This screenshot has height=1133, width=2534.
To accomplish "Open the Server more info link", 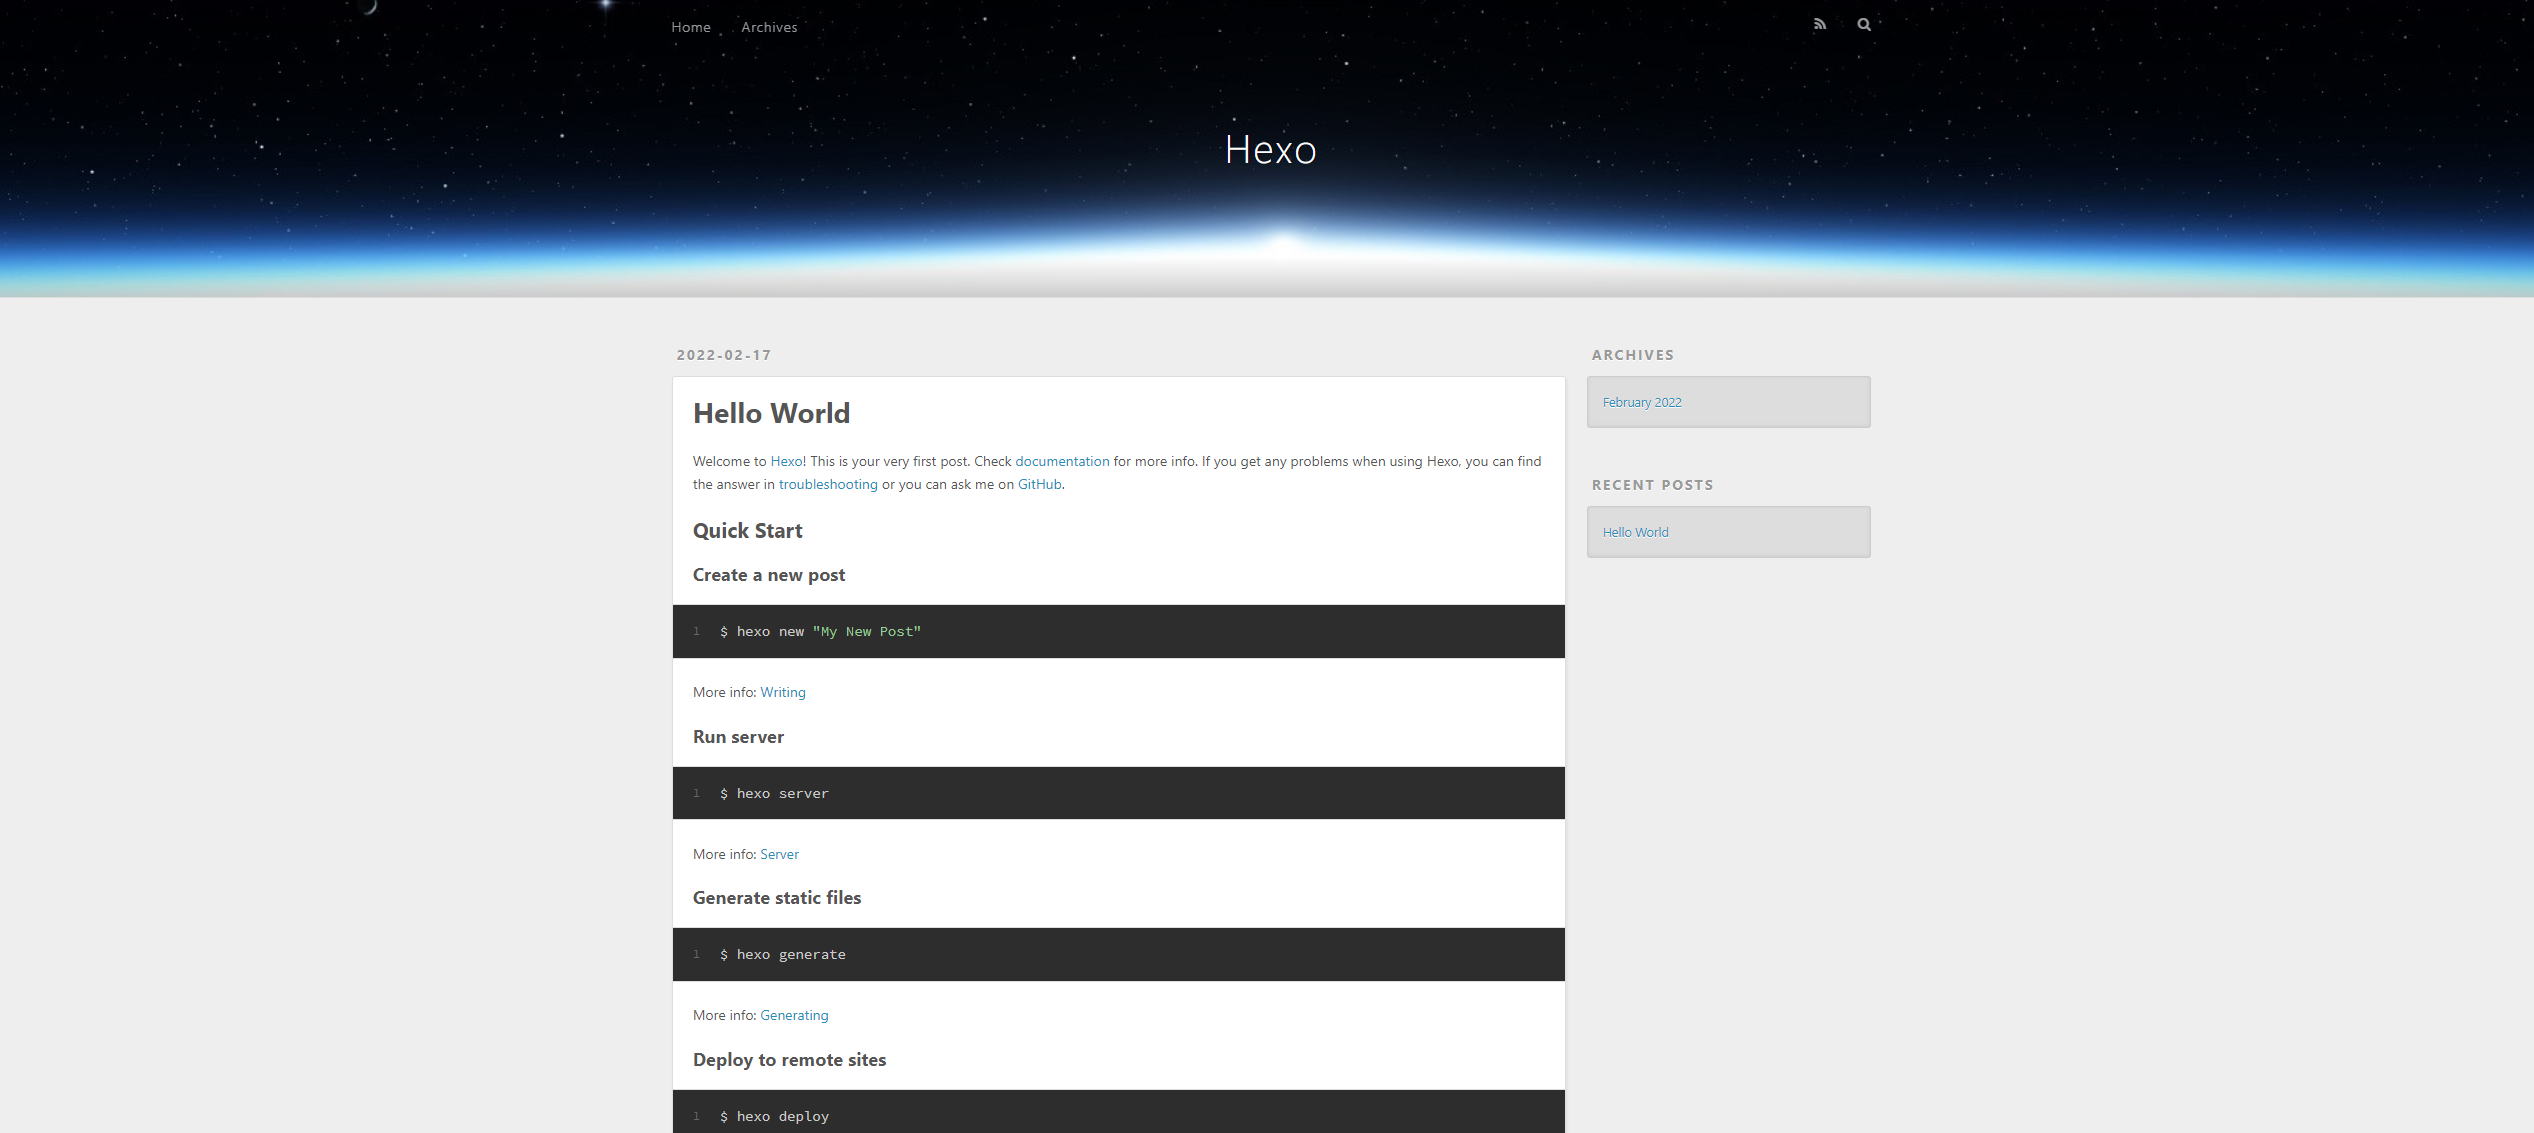I will pyautogui.click(x=778, y=854).
